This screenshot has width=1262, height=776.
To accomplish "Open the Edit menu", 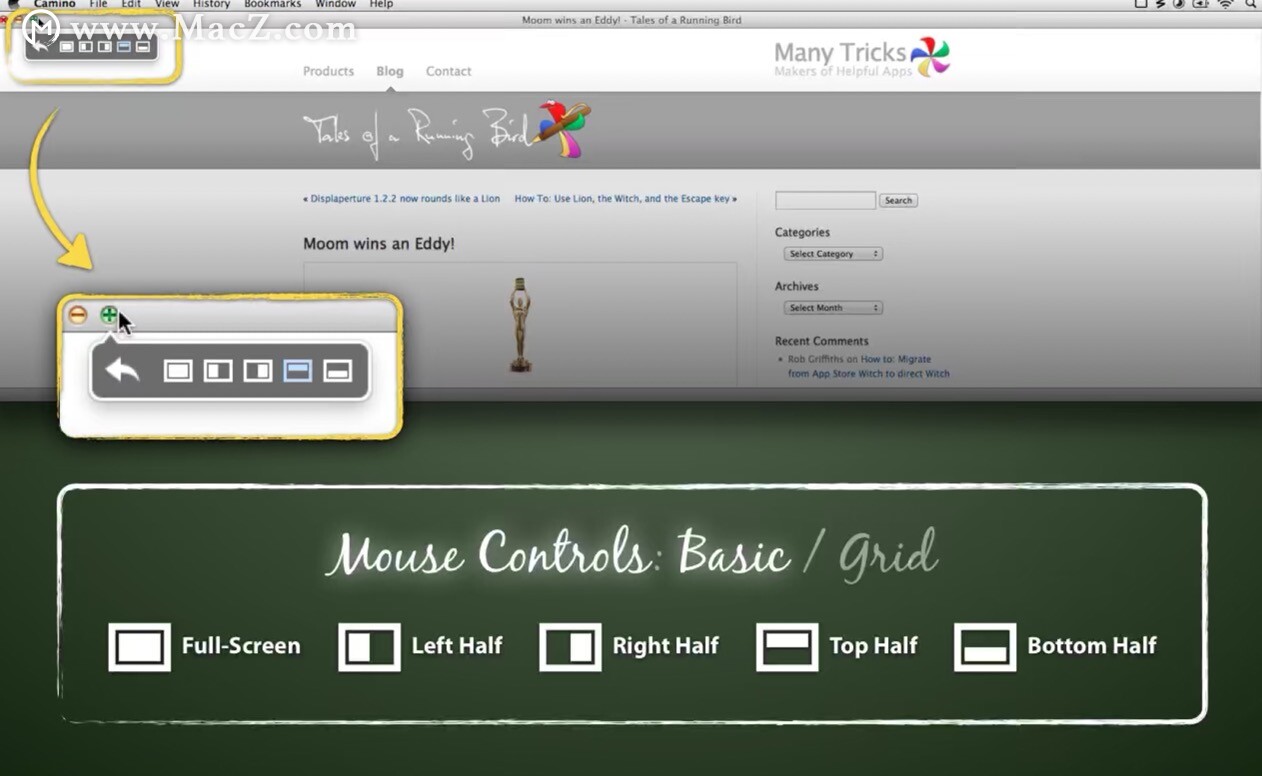I will (x=131, y=5).
